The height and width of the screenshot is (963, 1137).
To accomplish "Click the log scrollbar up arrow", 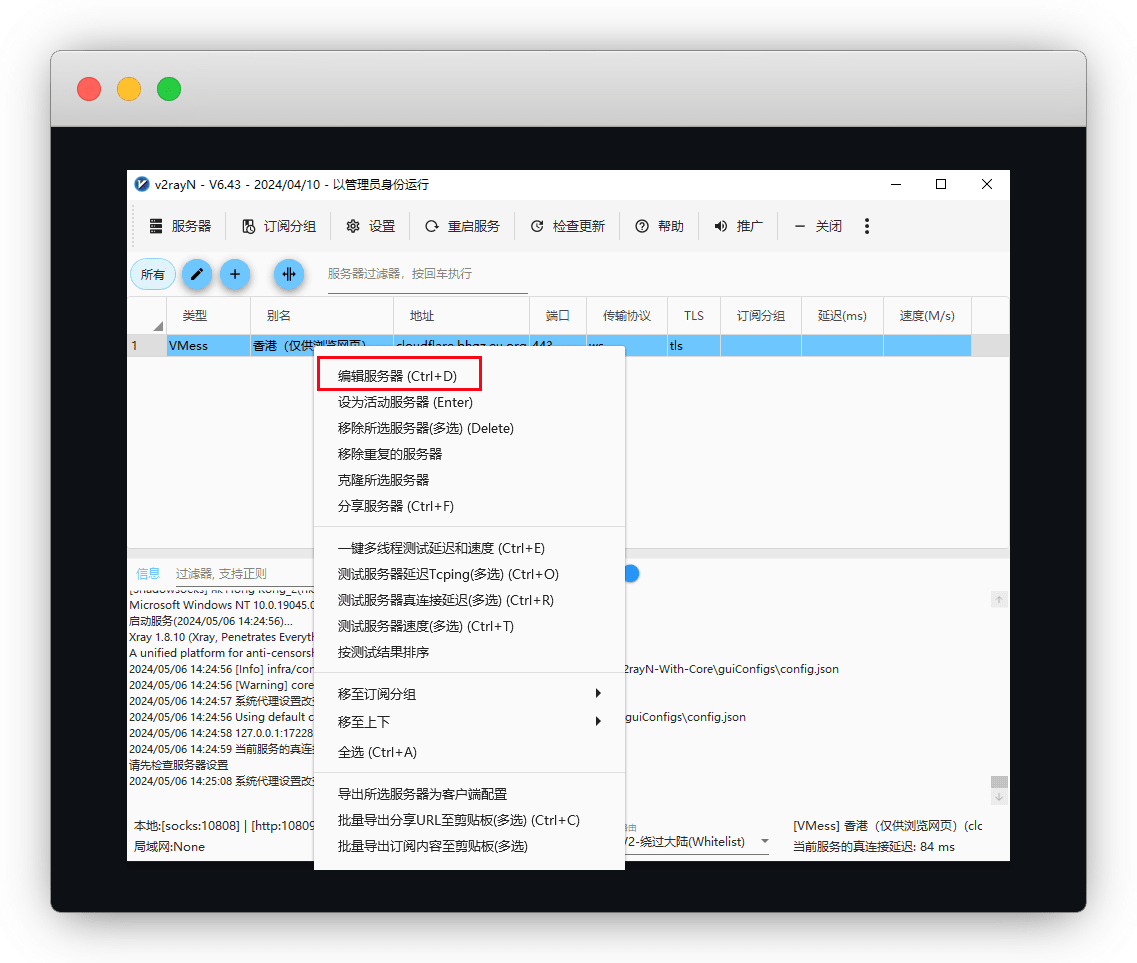I will tap(999, 600).
